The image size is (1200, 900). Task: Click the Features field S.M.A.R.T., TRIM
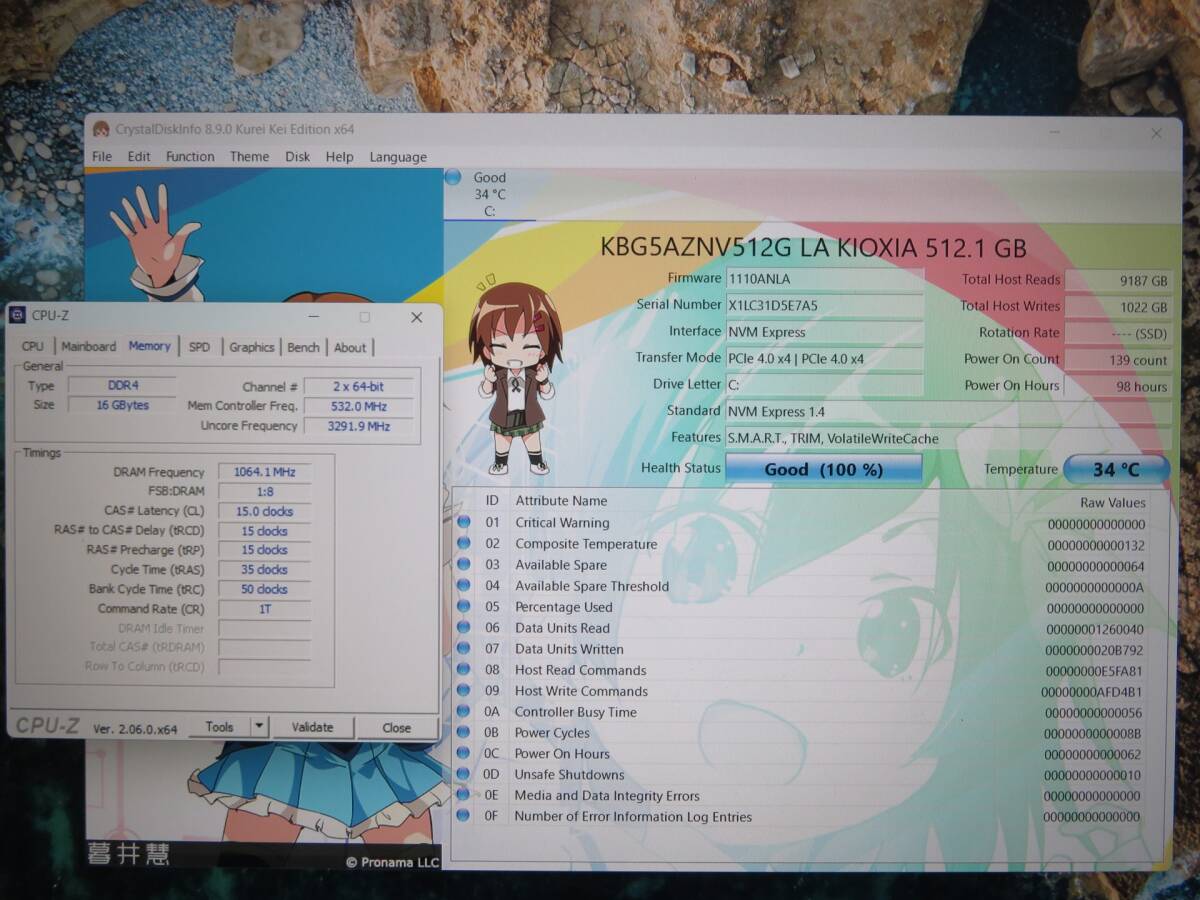[948, 438]
